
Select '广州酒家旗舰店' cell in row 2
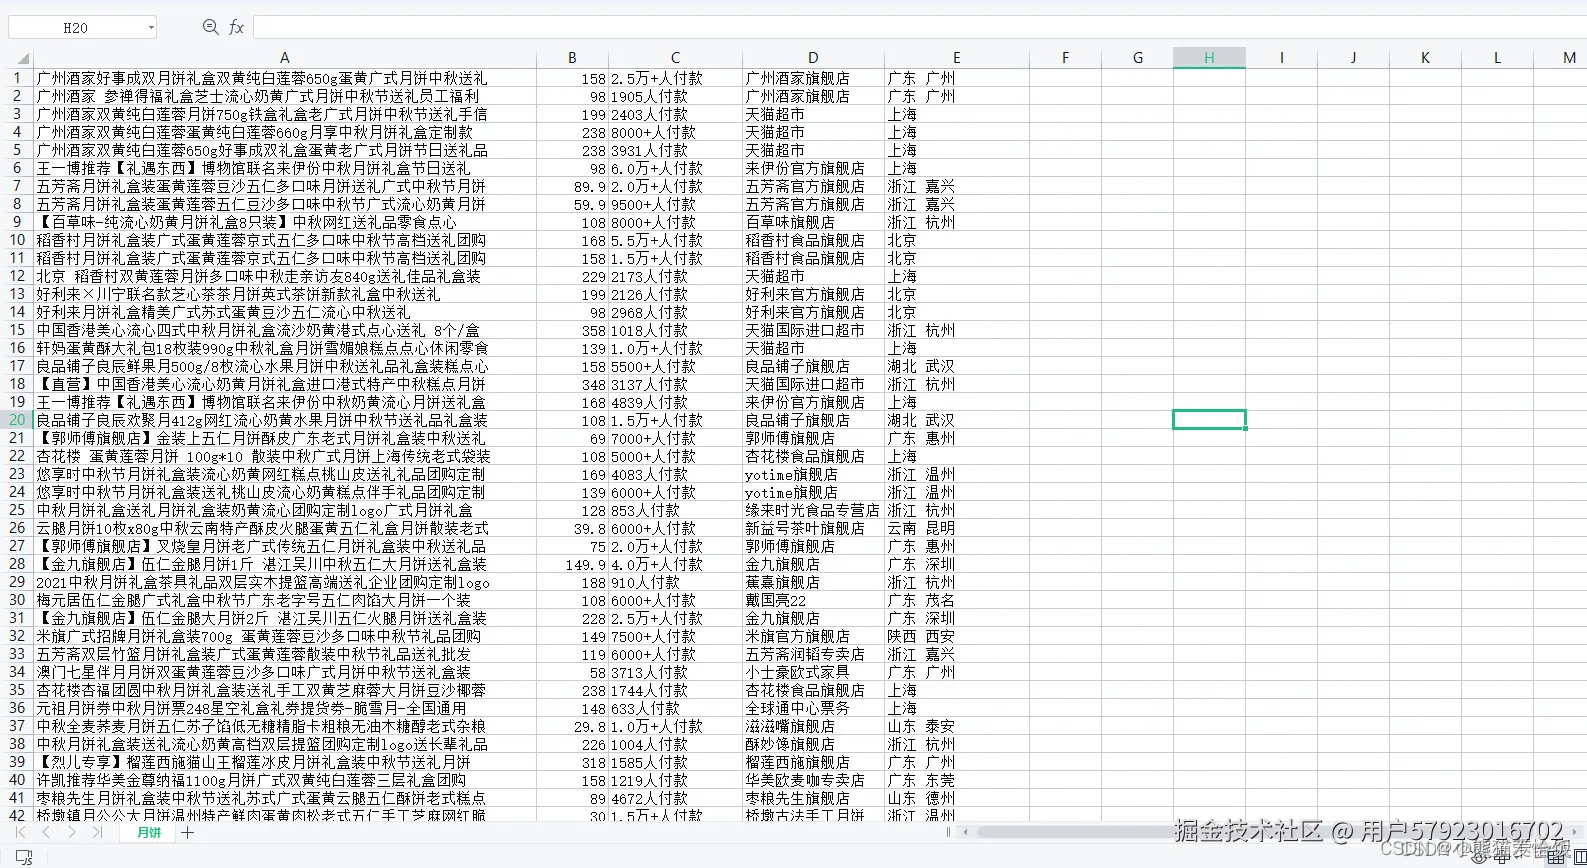pyautogui.click(x=813, y=96)
